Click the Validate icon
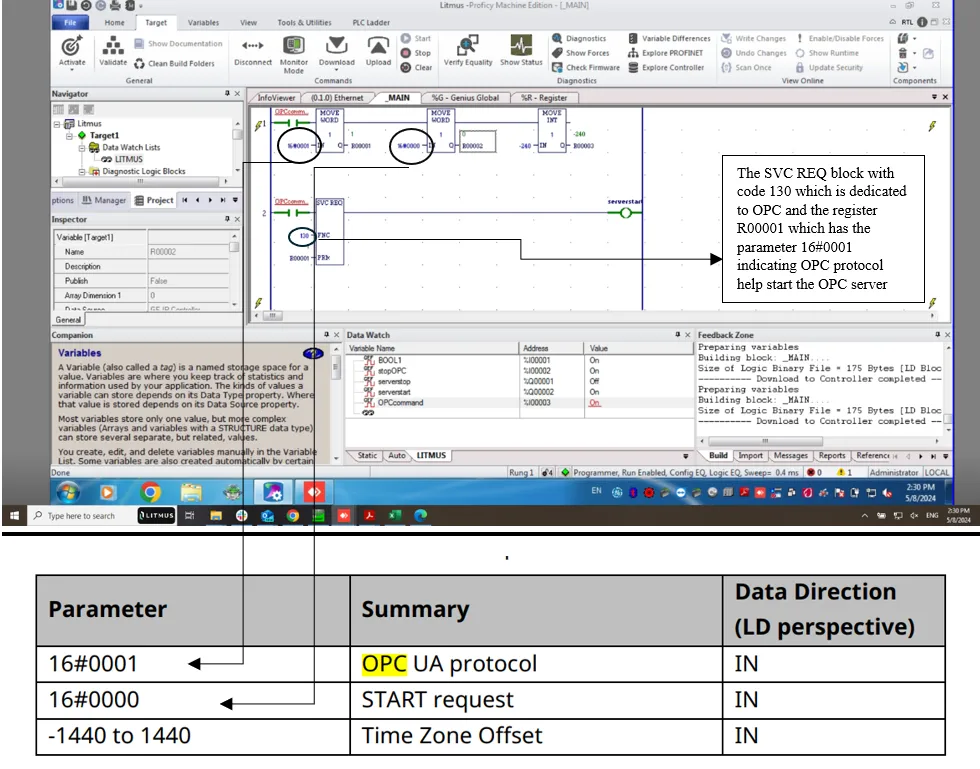Viewport: 980px width, 769px height. pyautogui.click(x=113, y=51)
